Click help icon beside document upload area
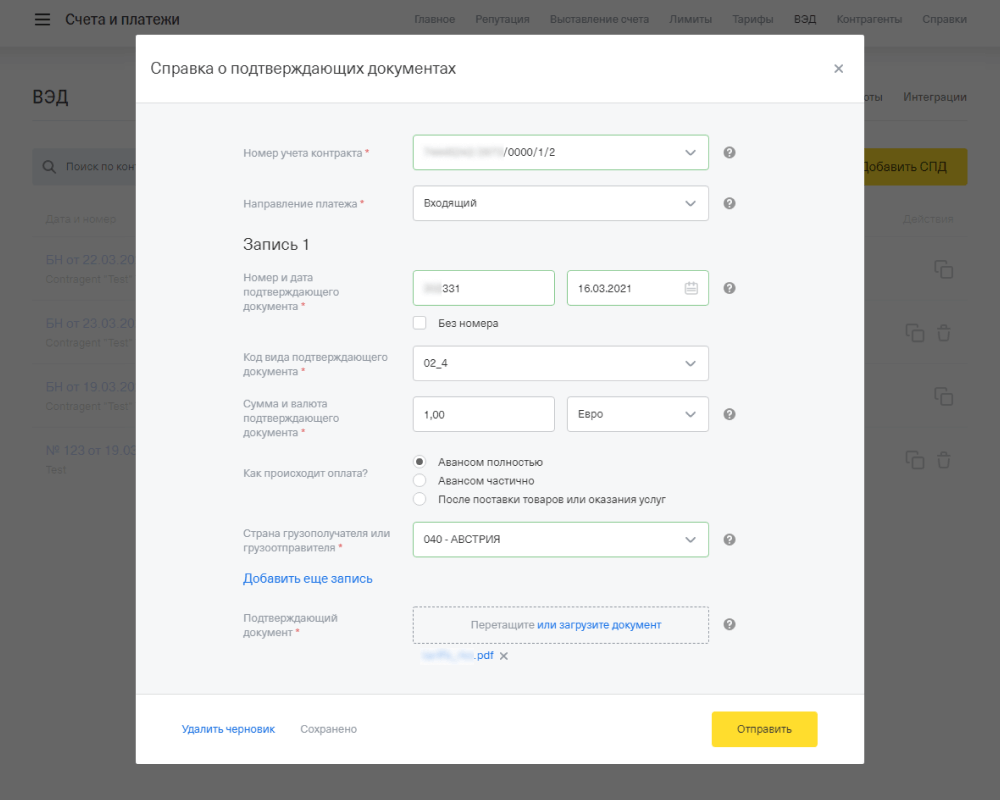 [729, 624]
